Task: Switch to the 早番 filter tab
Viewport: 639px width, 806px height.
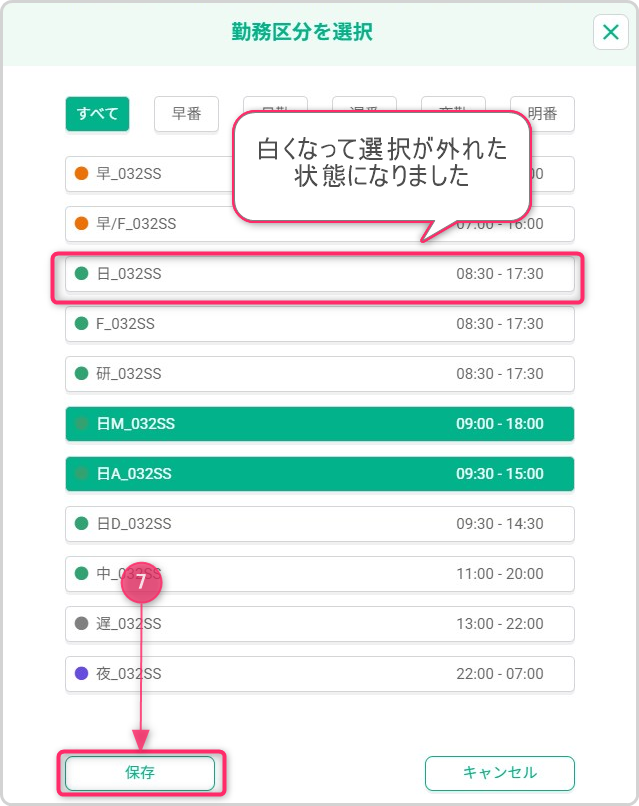Action: pos(186,114)
